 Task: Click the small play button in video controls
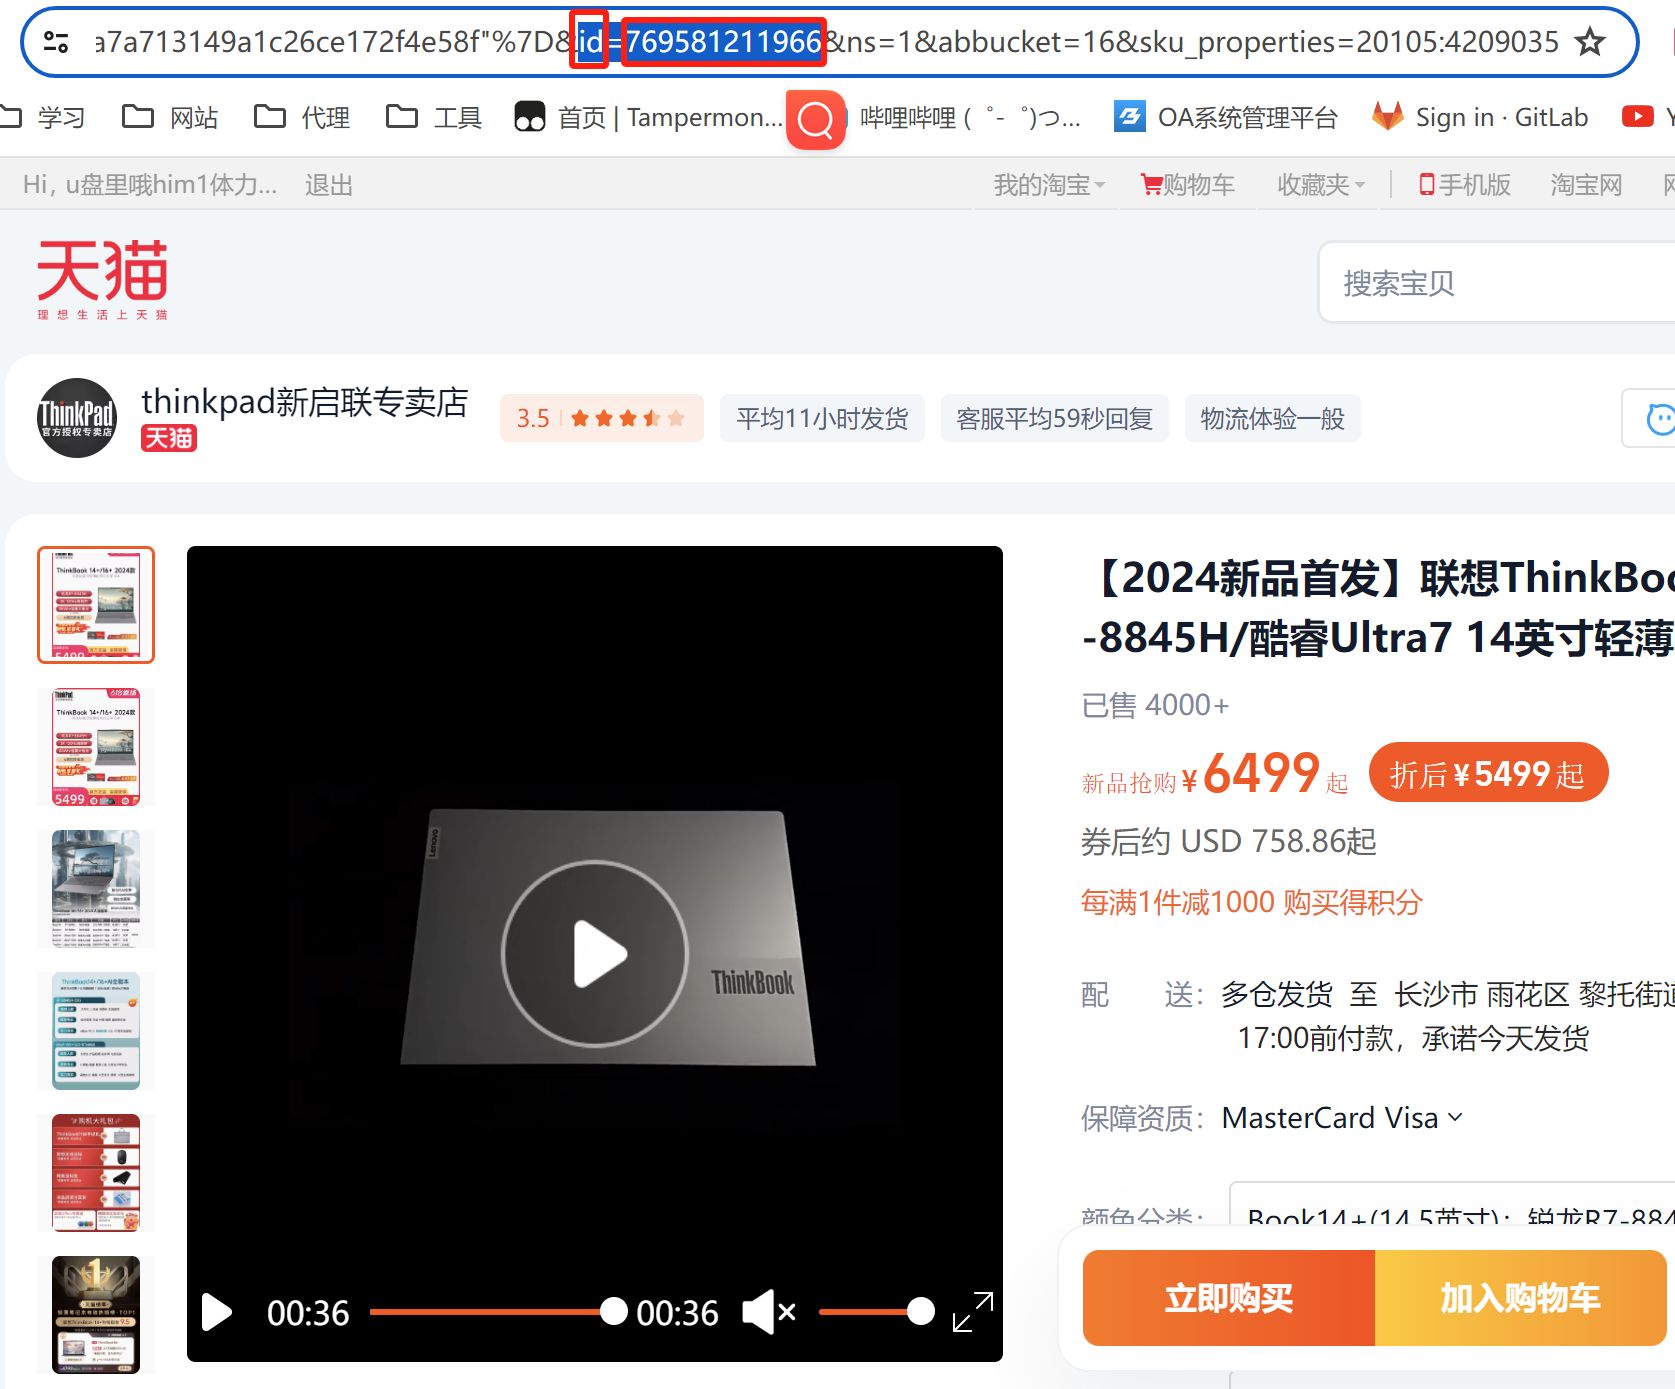pos(216,1312)
